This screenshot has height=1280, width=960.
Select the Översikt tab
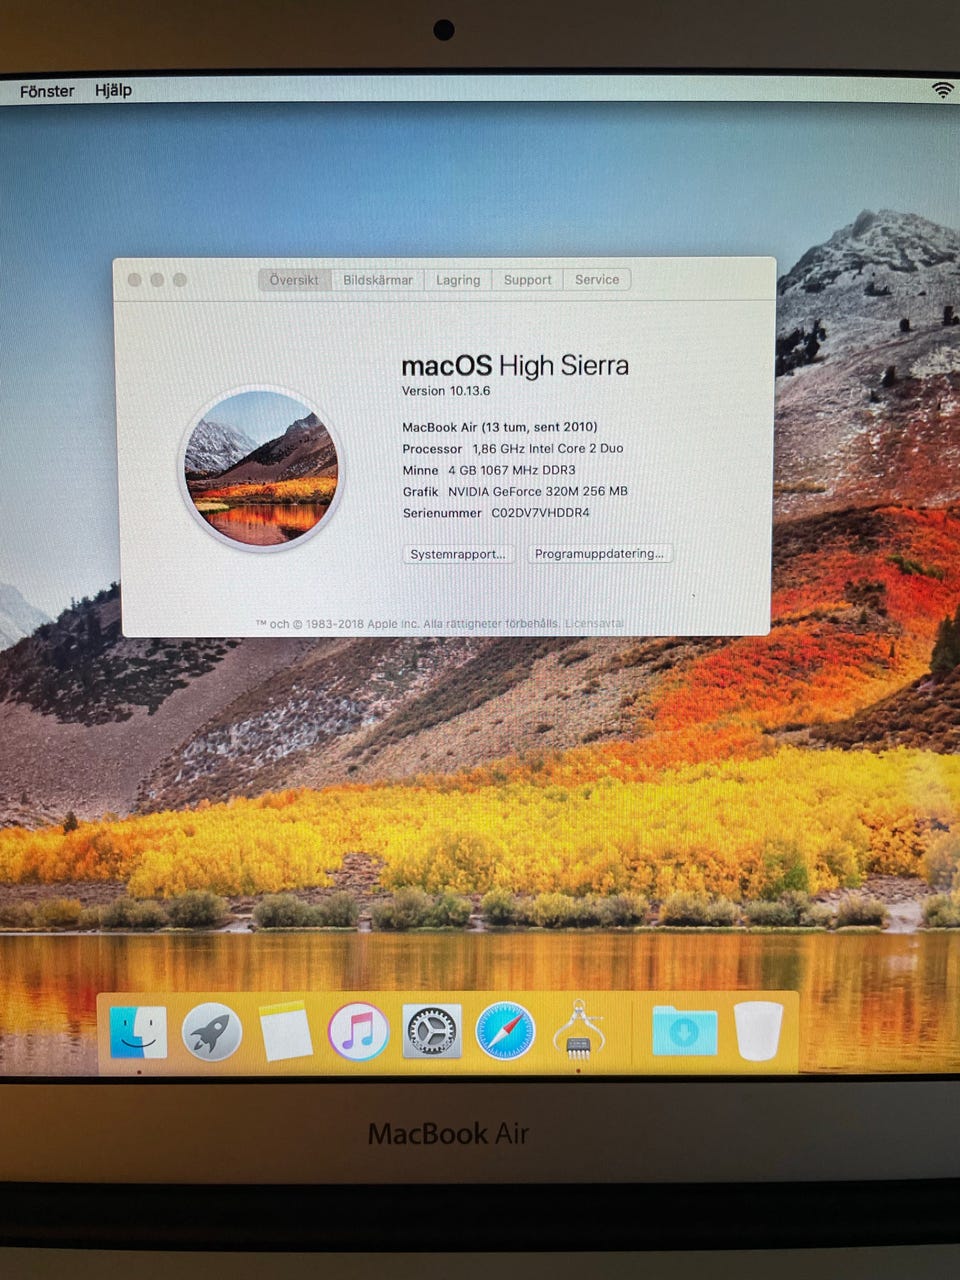pos(294,280)
